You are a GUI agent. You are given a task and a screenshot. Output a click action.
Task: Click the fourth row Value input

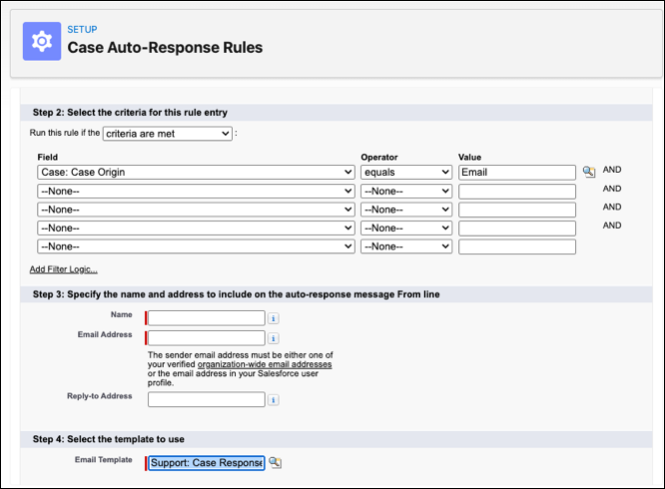tap(517, 228)
